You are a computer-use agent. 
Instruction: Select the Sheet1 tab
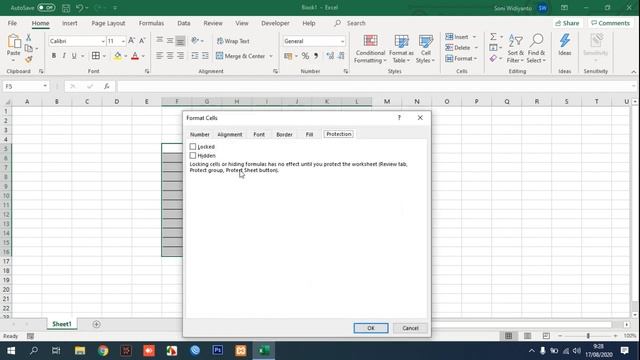click(x=62, y=324)
